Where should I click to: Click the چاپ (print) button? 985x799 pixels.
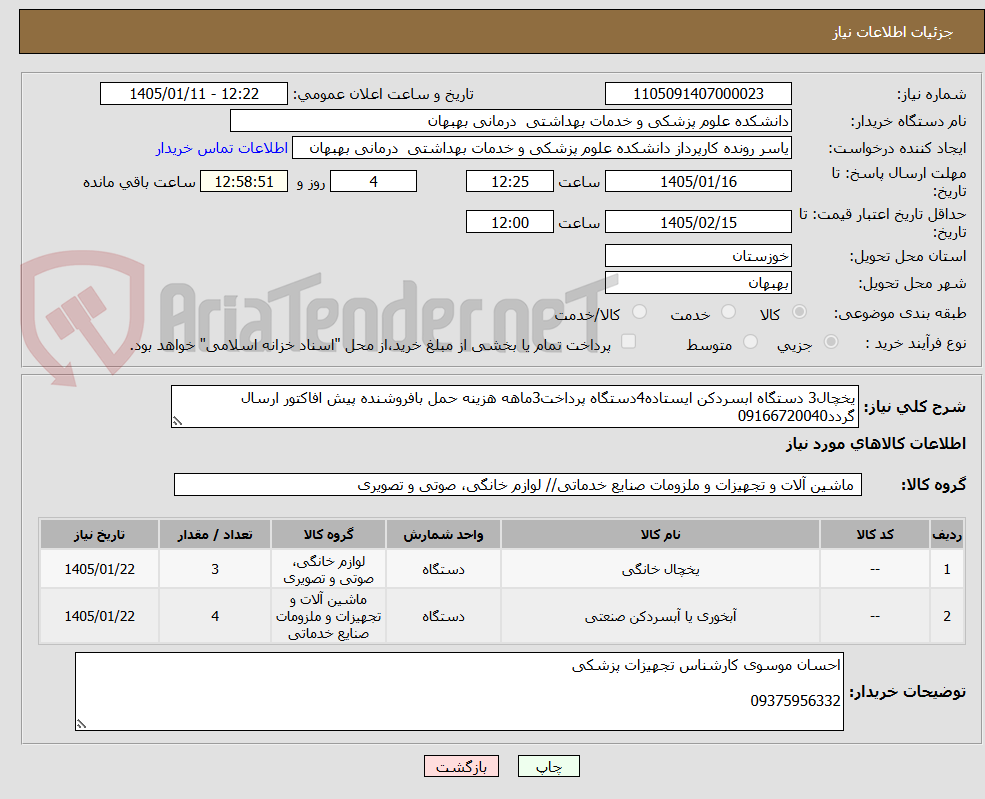tap(548, 766)
